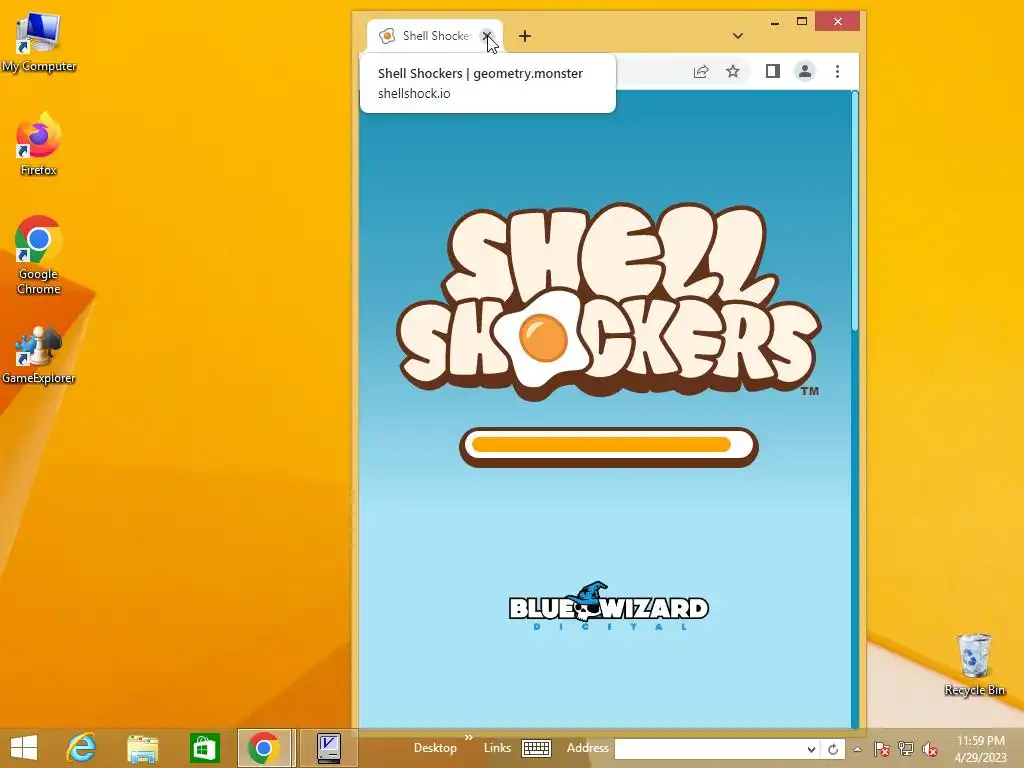Viewport: 1024px width, 768px height.
Task: Open the network status tray icon
Action: [906, 749]
